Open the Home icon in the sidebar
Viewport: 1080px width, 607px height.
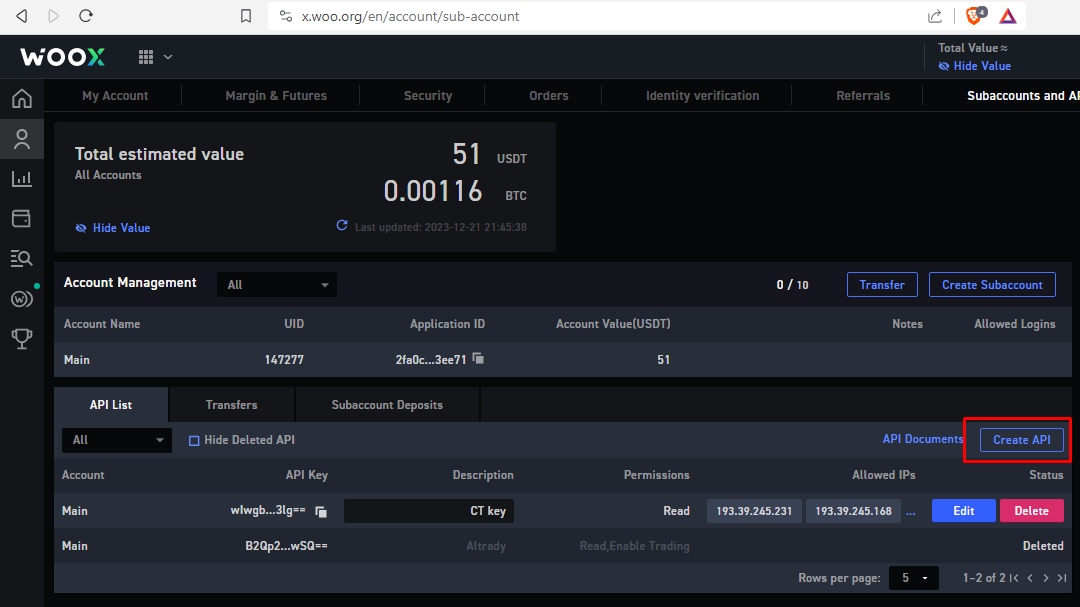(x=22, y=99)
